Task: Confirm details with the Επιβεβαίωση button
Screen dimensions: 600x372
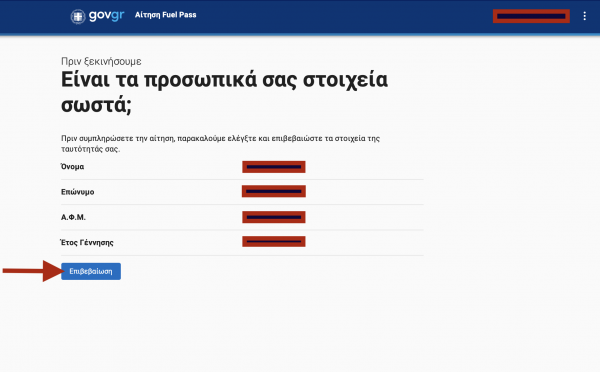Action: (x=91, y=271)
